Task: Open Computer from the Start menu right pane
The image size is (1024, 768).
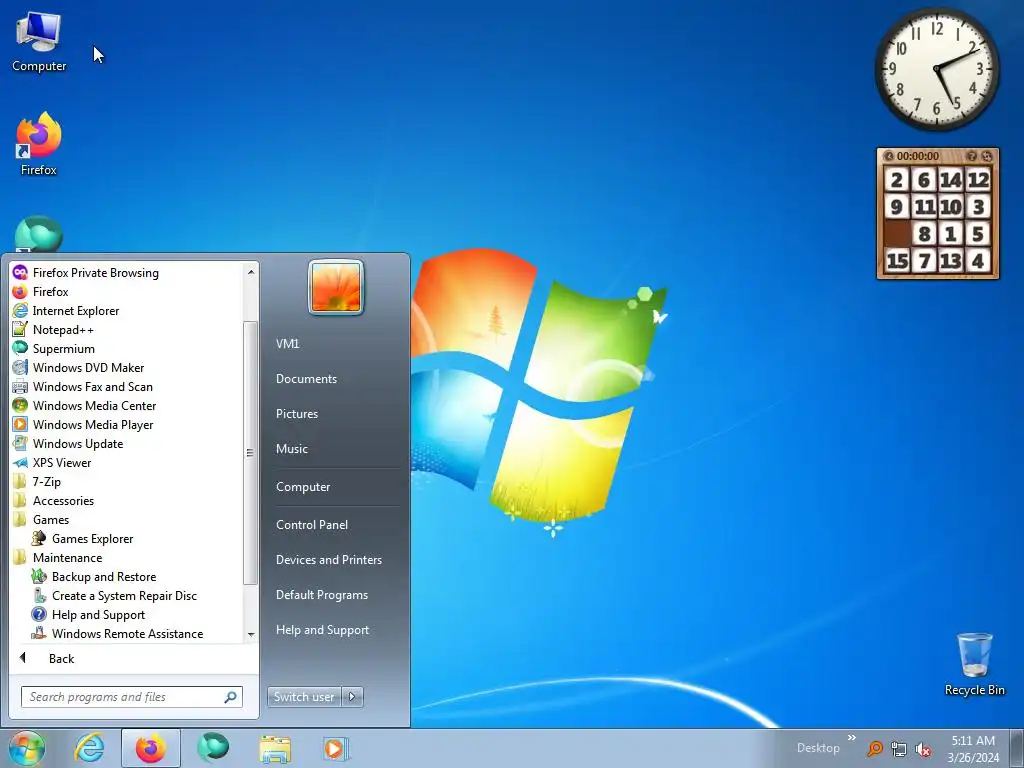Action: point(336,487)
